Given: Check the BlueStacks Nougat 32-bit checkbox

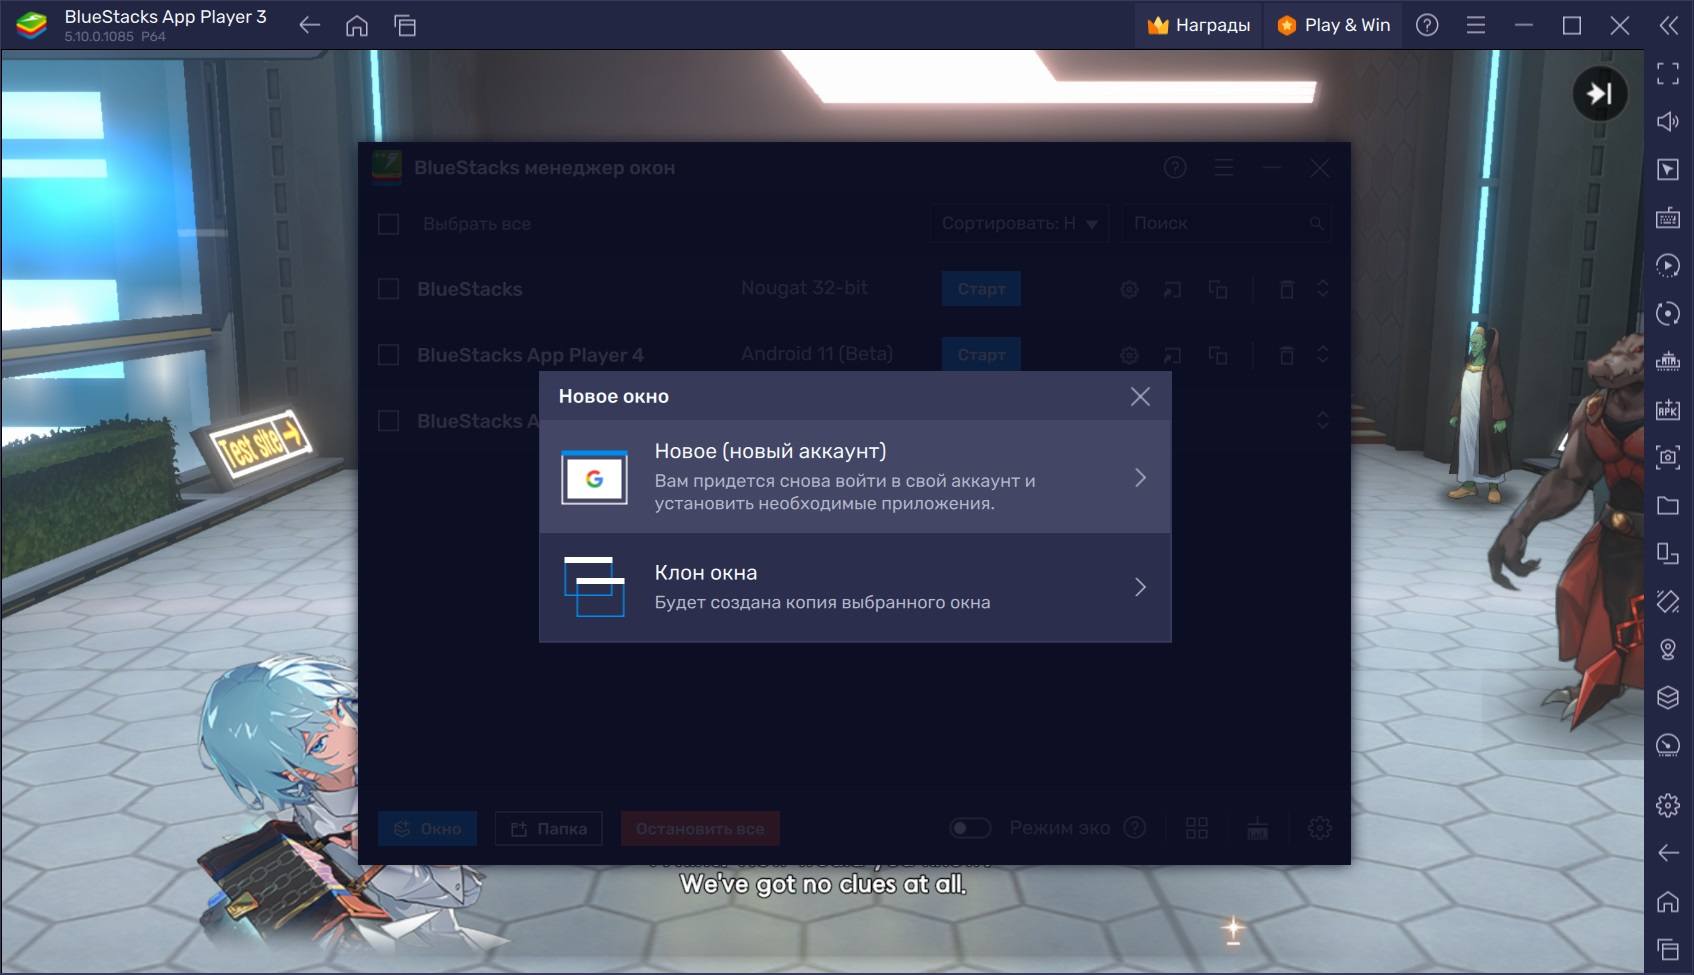Looking at the screenshot, I should (x=388, y=289).
